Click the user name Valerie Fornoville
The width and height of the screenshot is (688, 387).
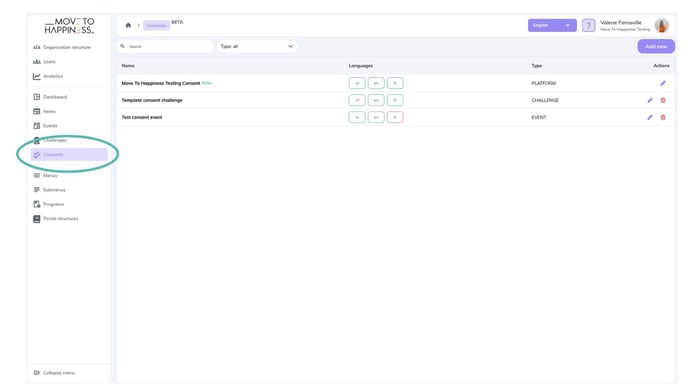pos(620,22)
